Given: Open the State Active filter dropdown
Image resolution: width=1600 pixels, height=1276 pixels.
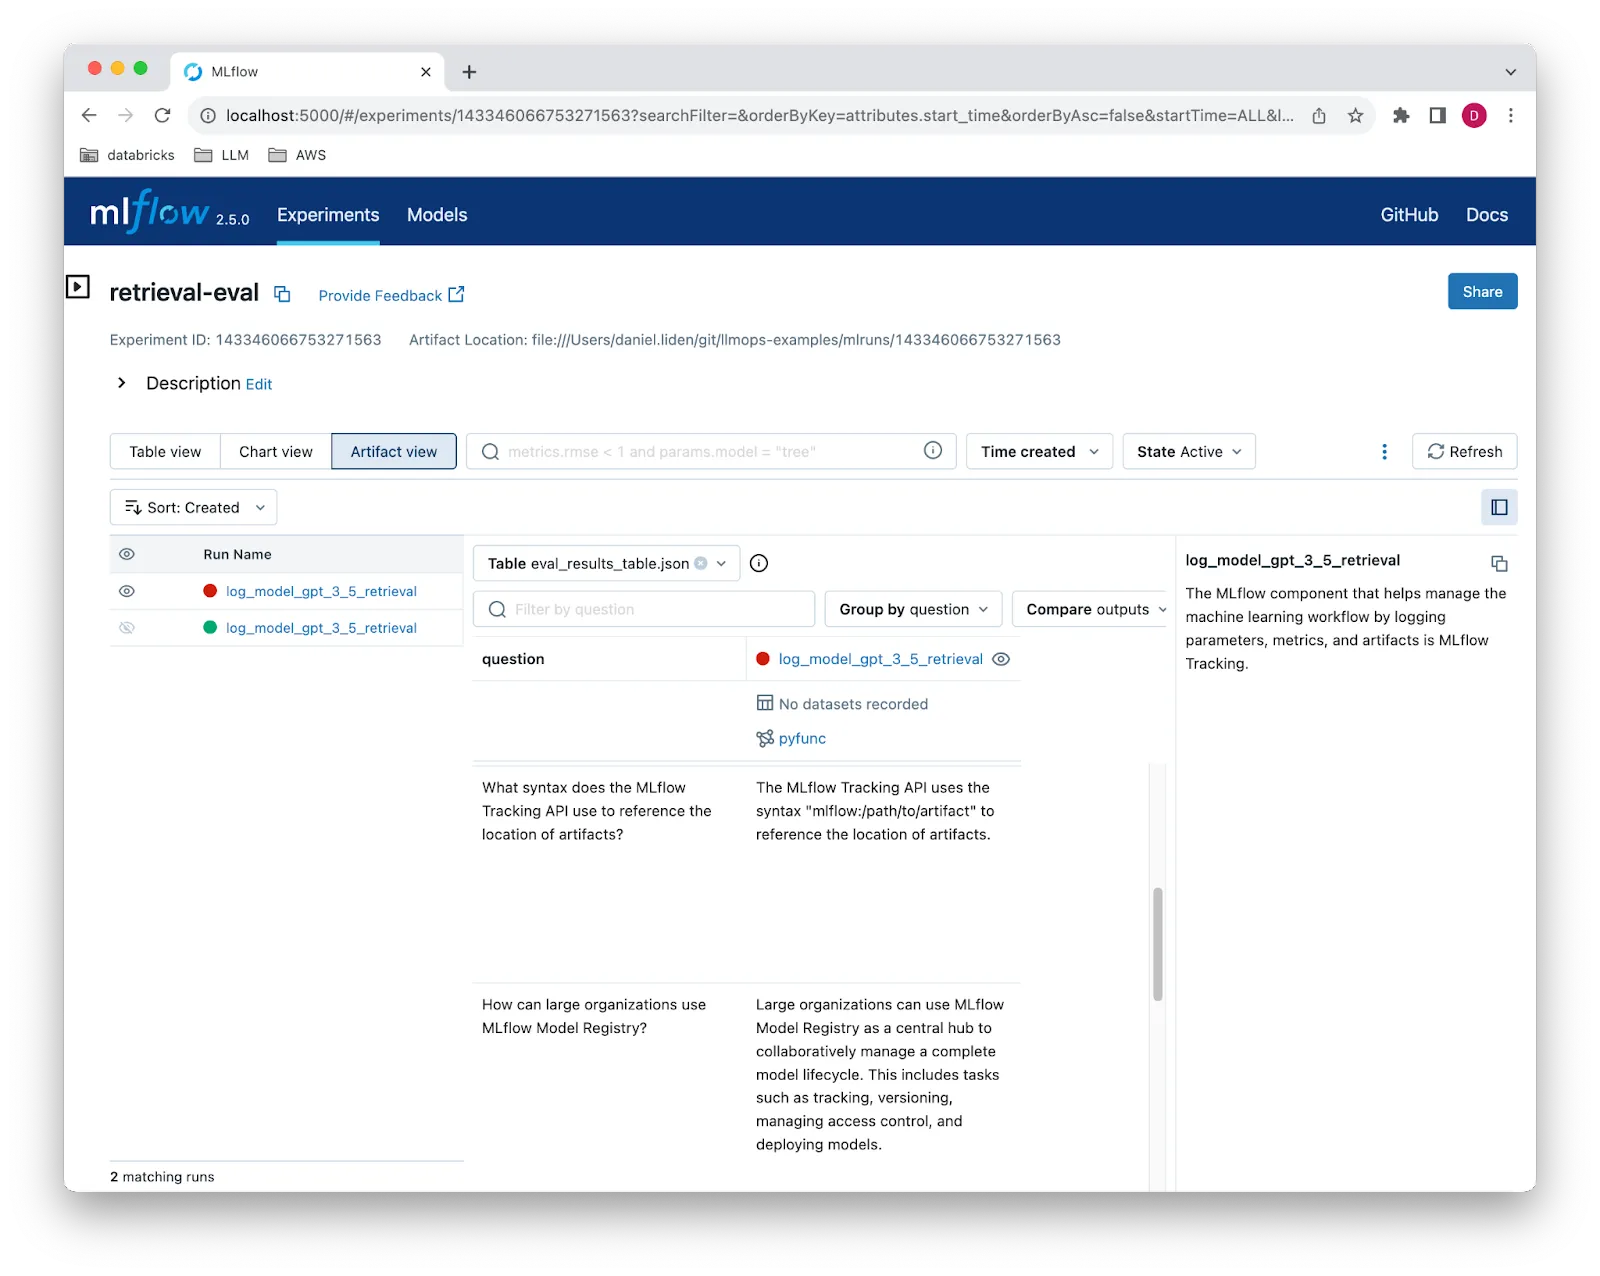Looking at the screenshot, I should (x=1188, y=451).
